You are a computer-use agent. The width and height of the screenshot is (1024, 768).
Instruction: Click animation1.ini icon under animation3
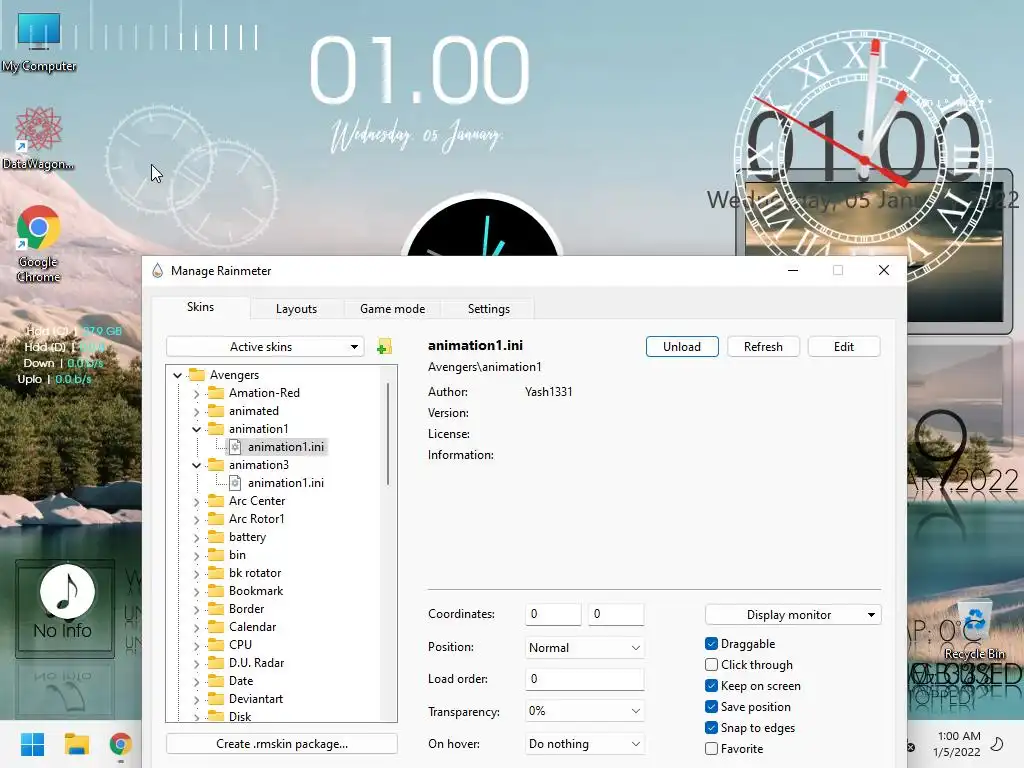pyautogui.click(x=235, y=483)
